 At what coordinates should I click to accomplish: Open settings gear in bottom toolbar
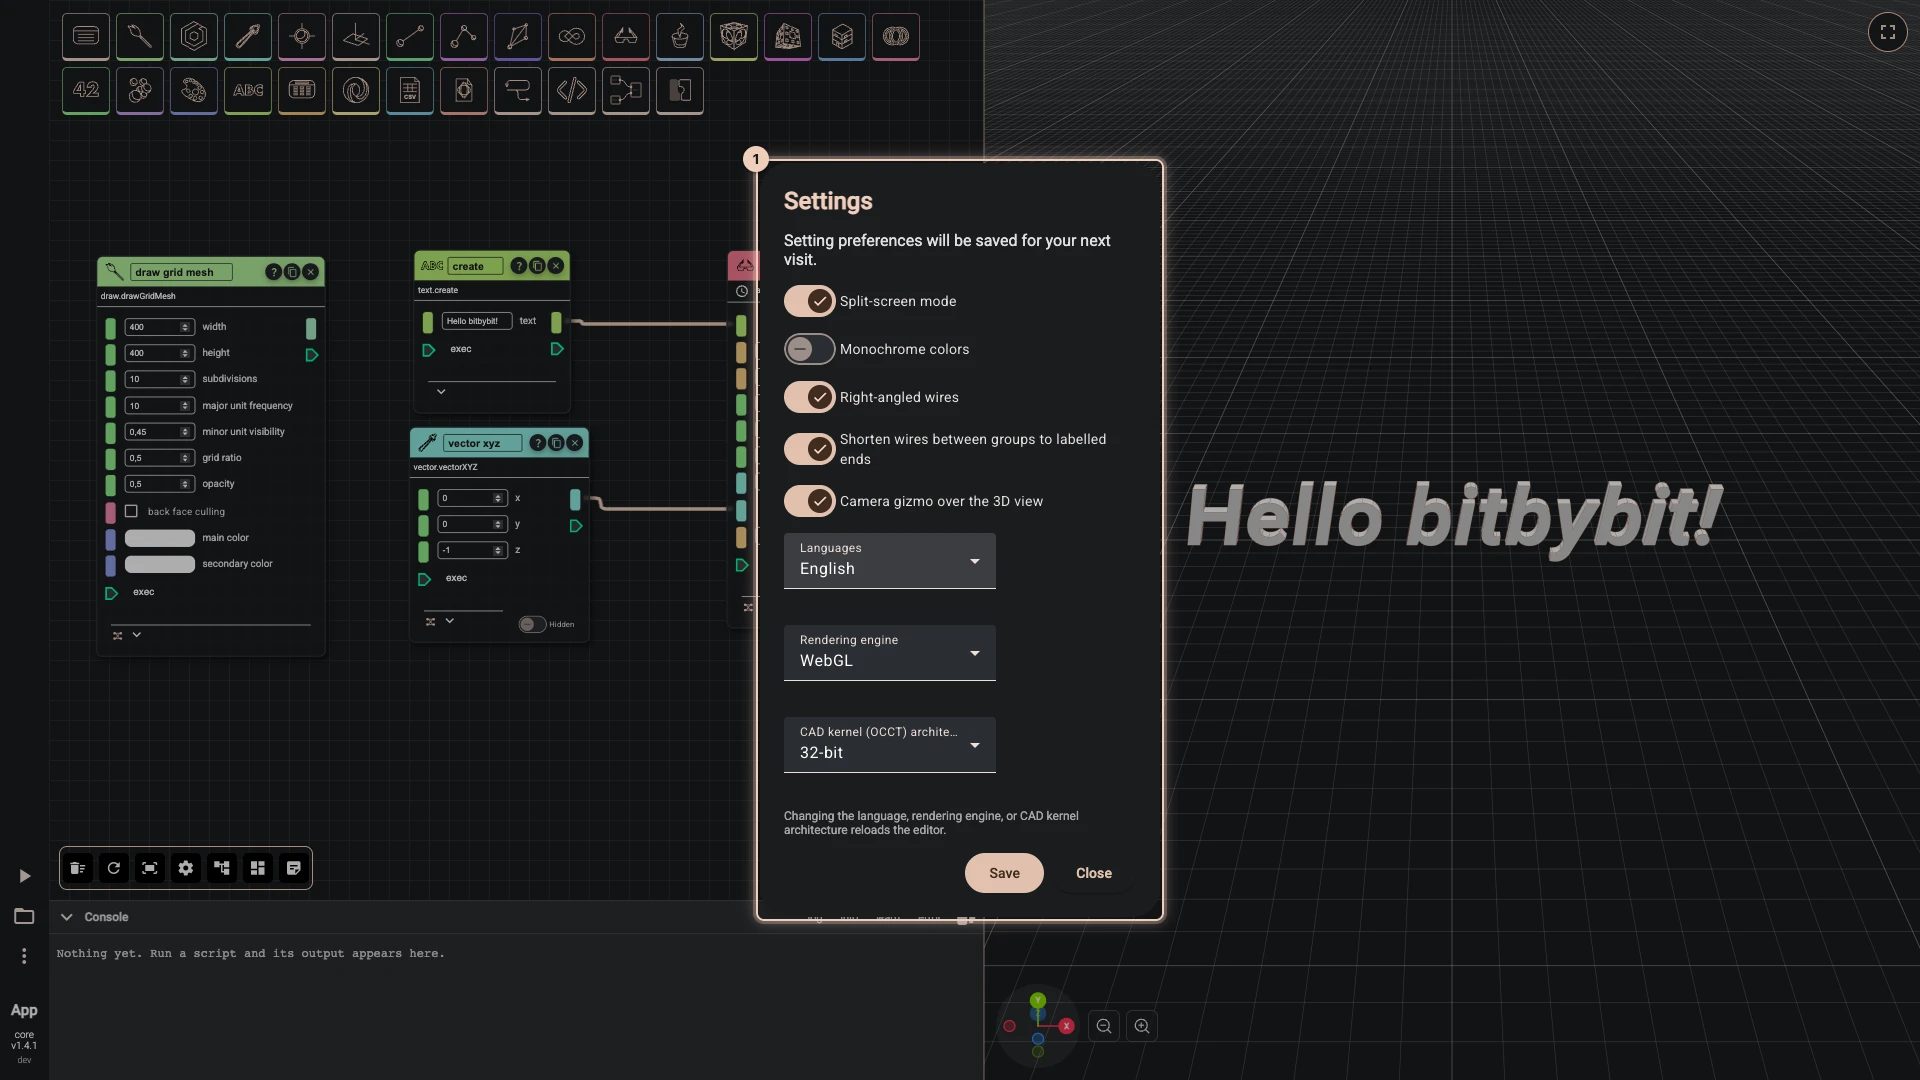point(186,868)
